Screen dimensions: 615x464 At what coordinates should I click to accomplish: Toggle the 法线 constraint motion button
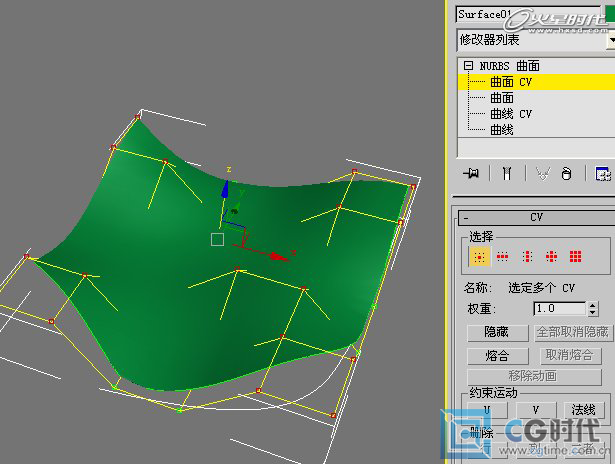coord(584,410)
